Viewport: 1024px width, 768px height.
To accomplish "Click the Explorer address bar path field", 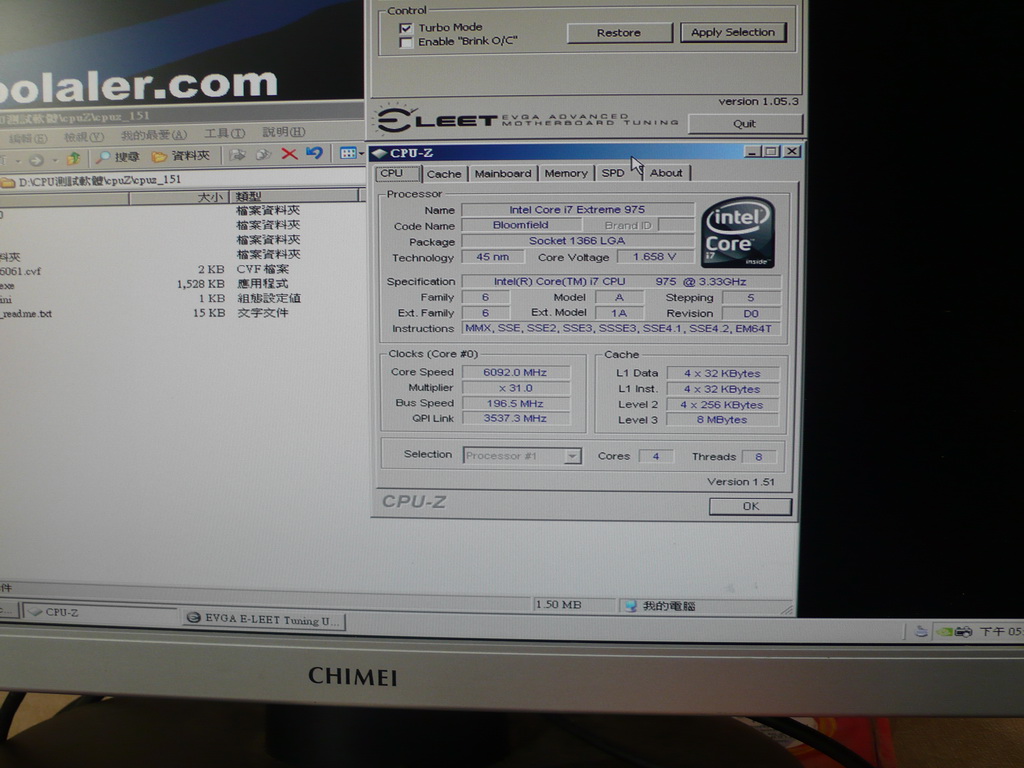I will click(x=183, y=181).
